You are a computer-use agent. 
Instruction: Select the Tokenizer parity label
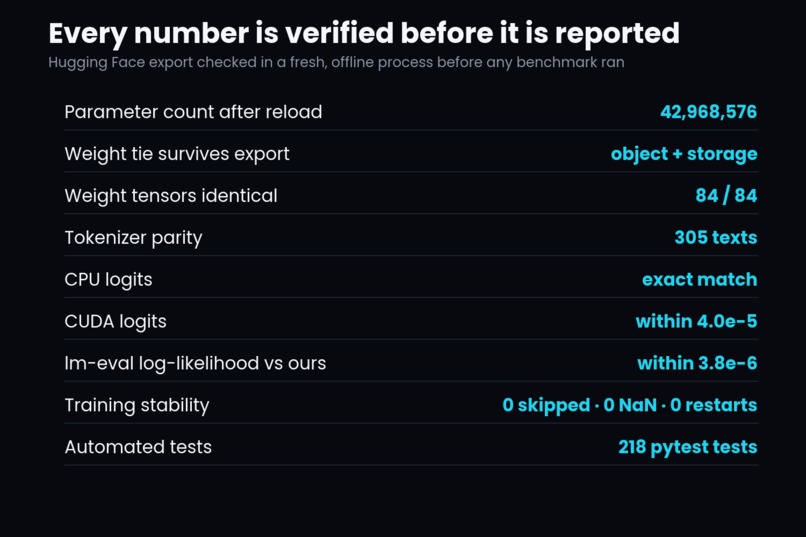pyautogui.click(x=134, y=238)
